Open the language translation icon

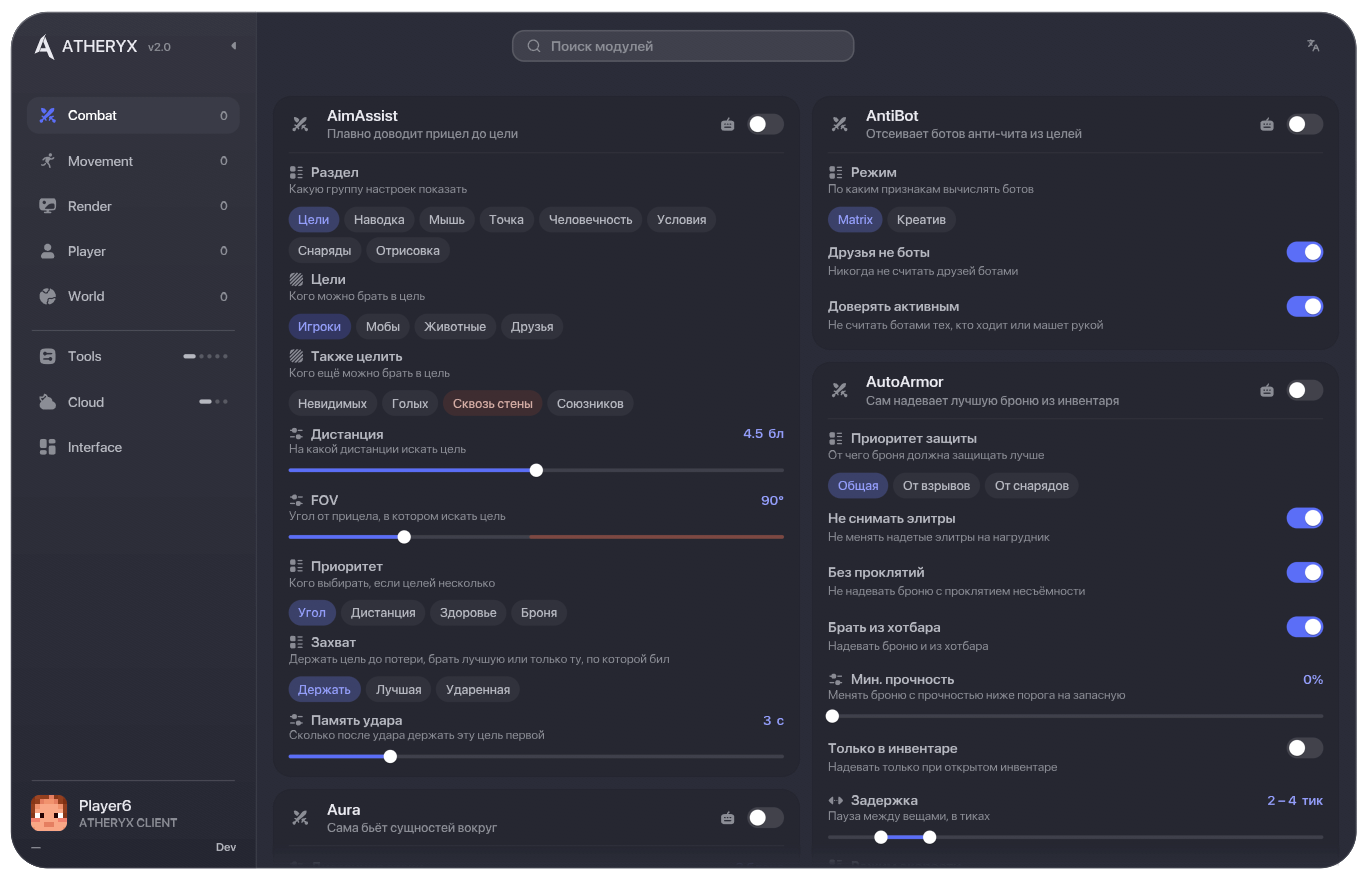[1313, 45]
